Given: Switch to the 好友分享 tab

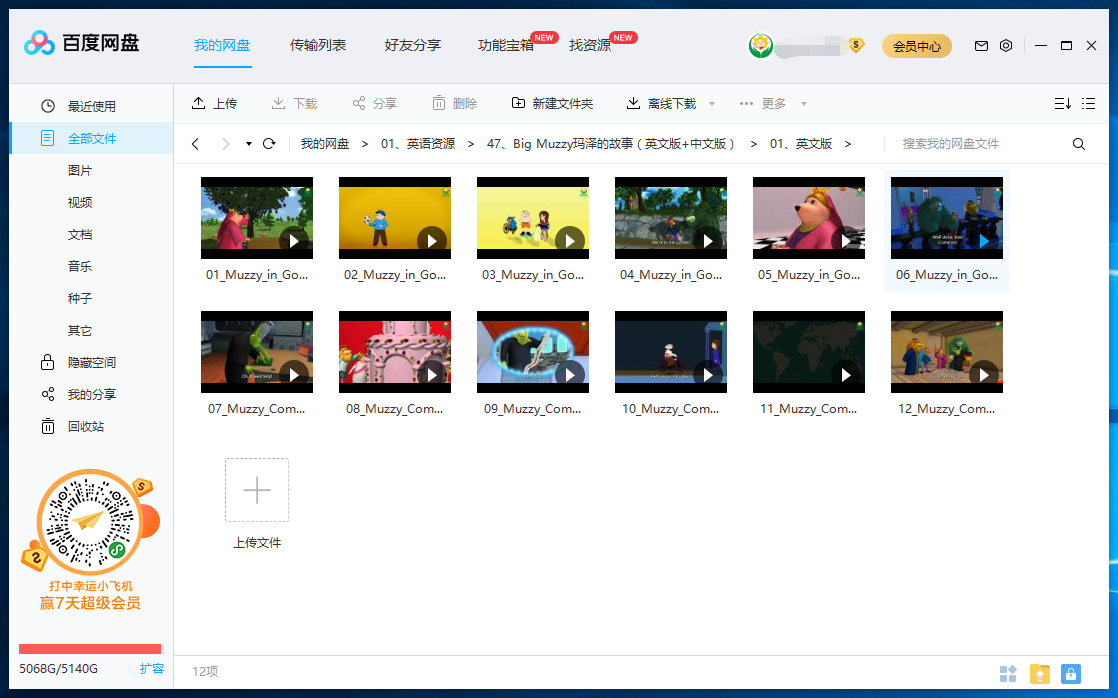Looking at the screenshot, I should (x=413, y=46).
